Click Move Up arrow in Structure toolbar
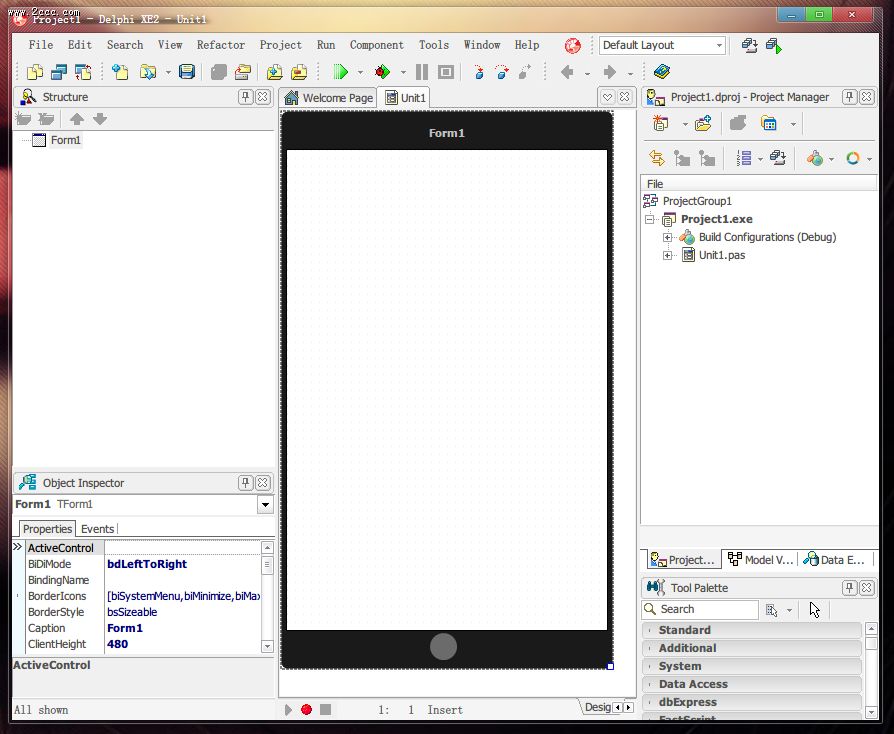Viewport: 894px width, 734px height. pyautogui.click(x=77, y=119)
